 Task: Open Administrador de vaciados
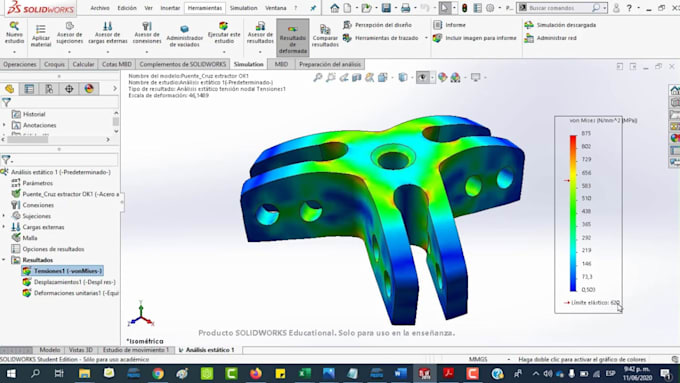click(x=185, y=36)
